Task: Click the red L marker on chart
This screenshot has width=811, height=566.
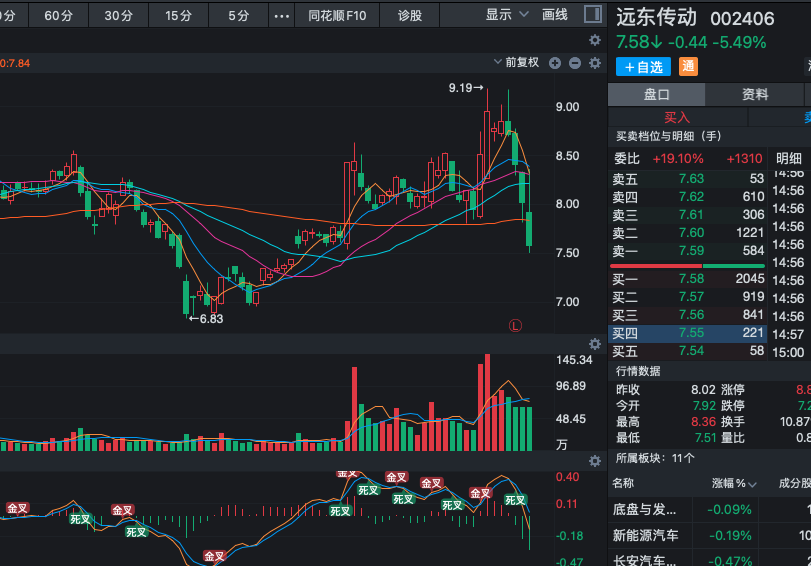Action: [515, 325]
